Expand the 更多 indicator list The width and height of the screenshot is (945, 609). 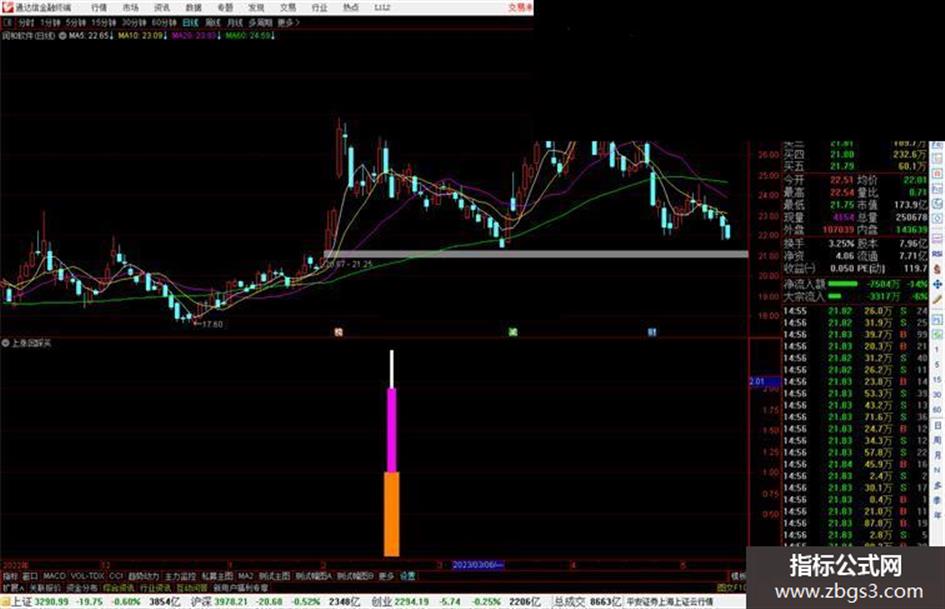pyautogui.click(x=386, y=576)
